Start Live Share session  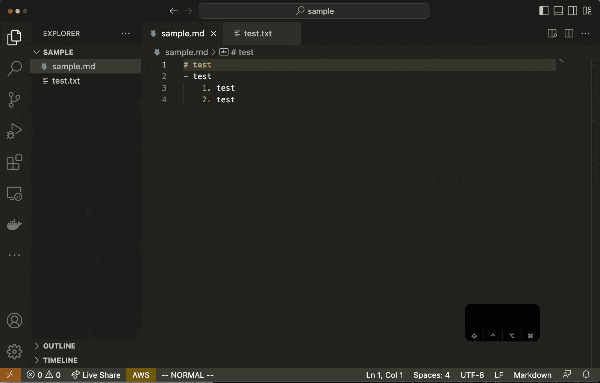(96, 375)
